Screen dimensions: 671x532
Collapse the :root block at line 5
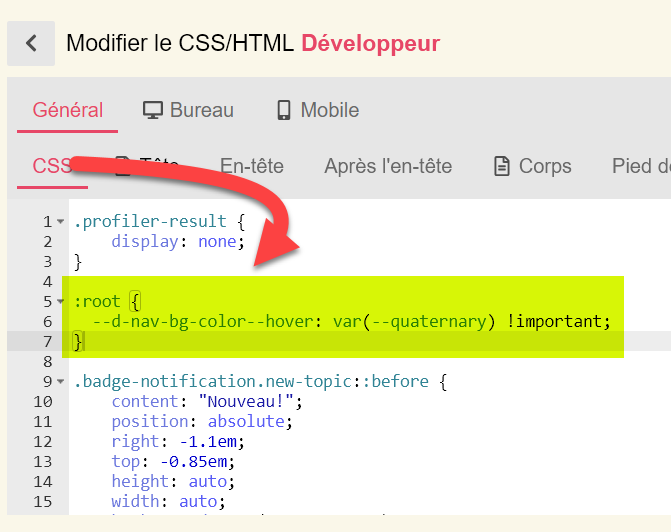(x=61, y=301)
